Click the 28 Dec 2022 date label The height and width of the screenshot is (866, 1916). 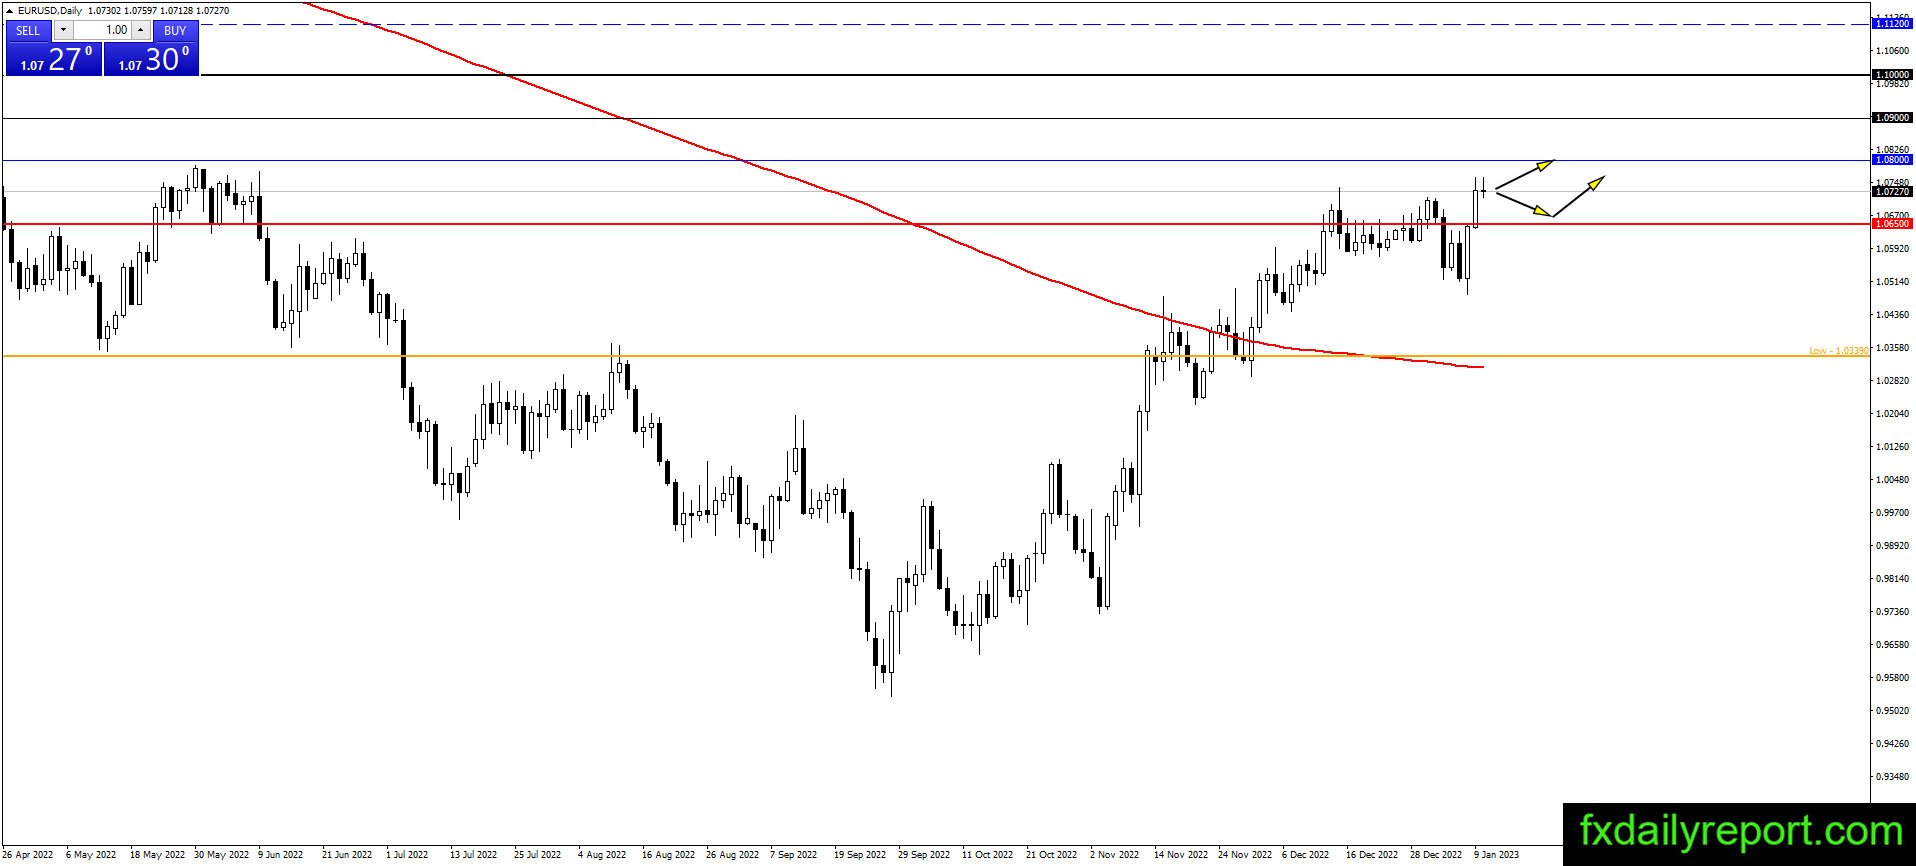point(1436,855)
